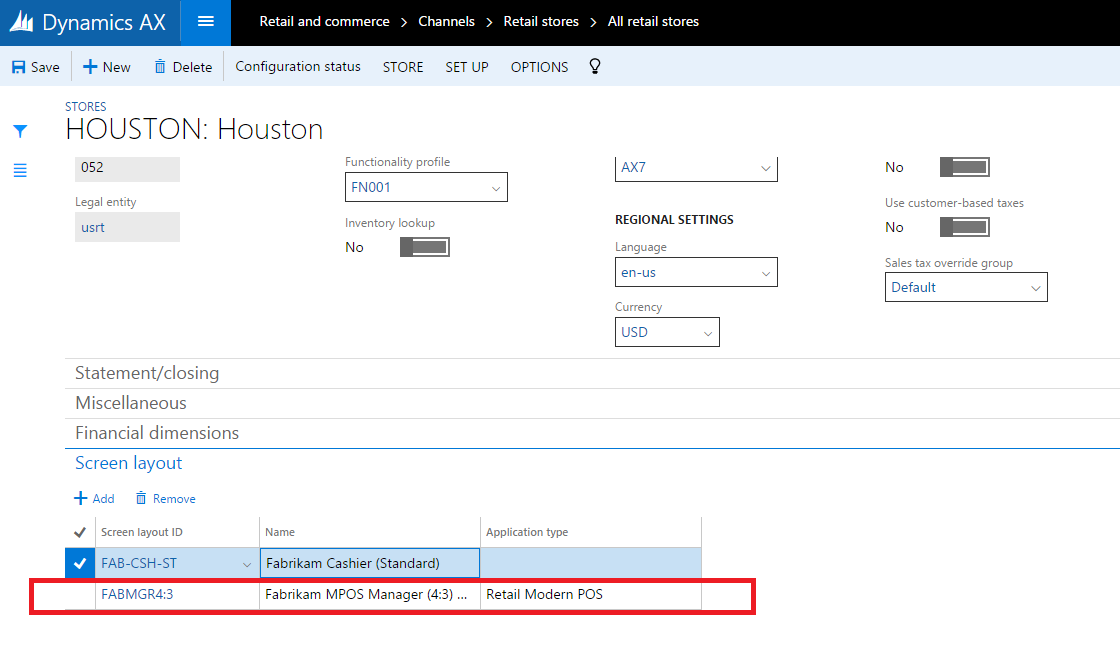Go to Retail stores breadcrumb

541,21
